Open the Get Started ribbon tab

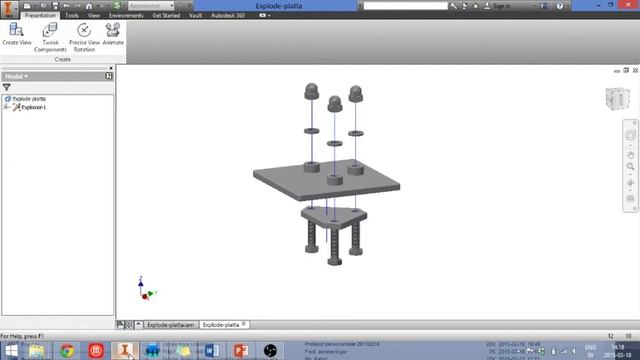pos(166,16)
